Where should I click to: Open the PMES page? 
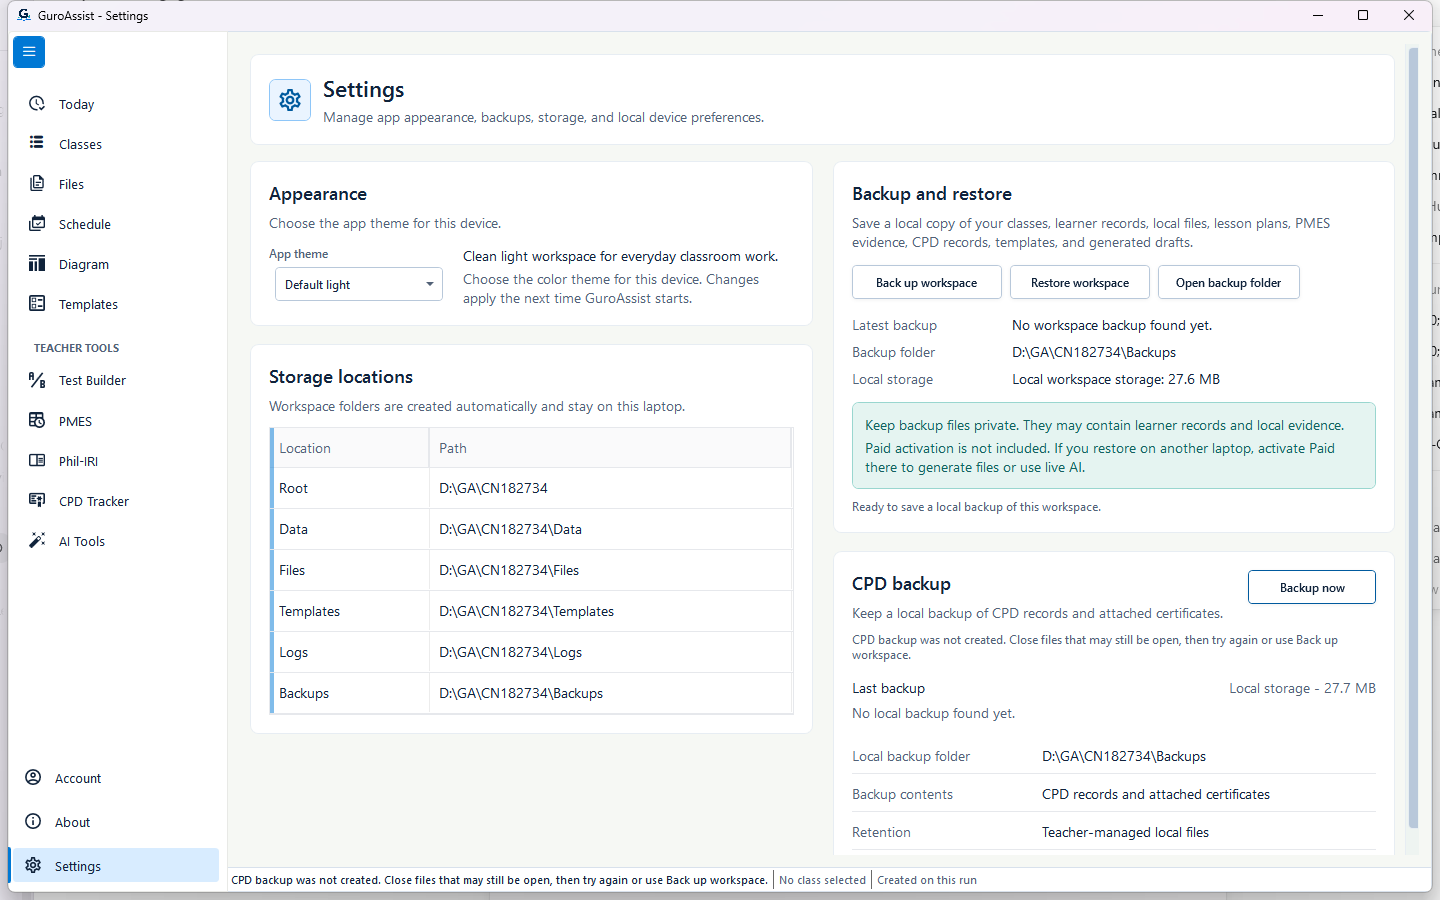(x=119, y=421)
